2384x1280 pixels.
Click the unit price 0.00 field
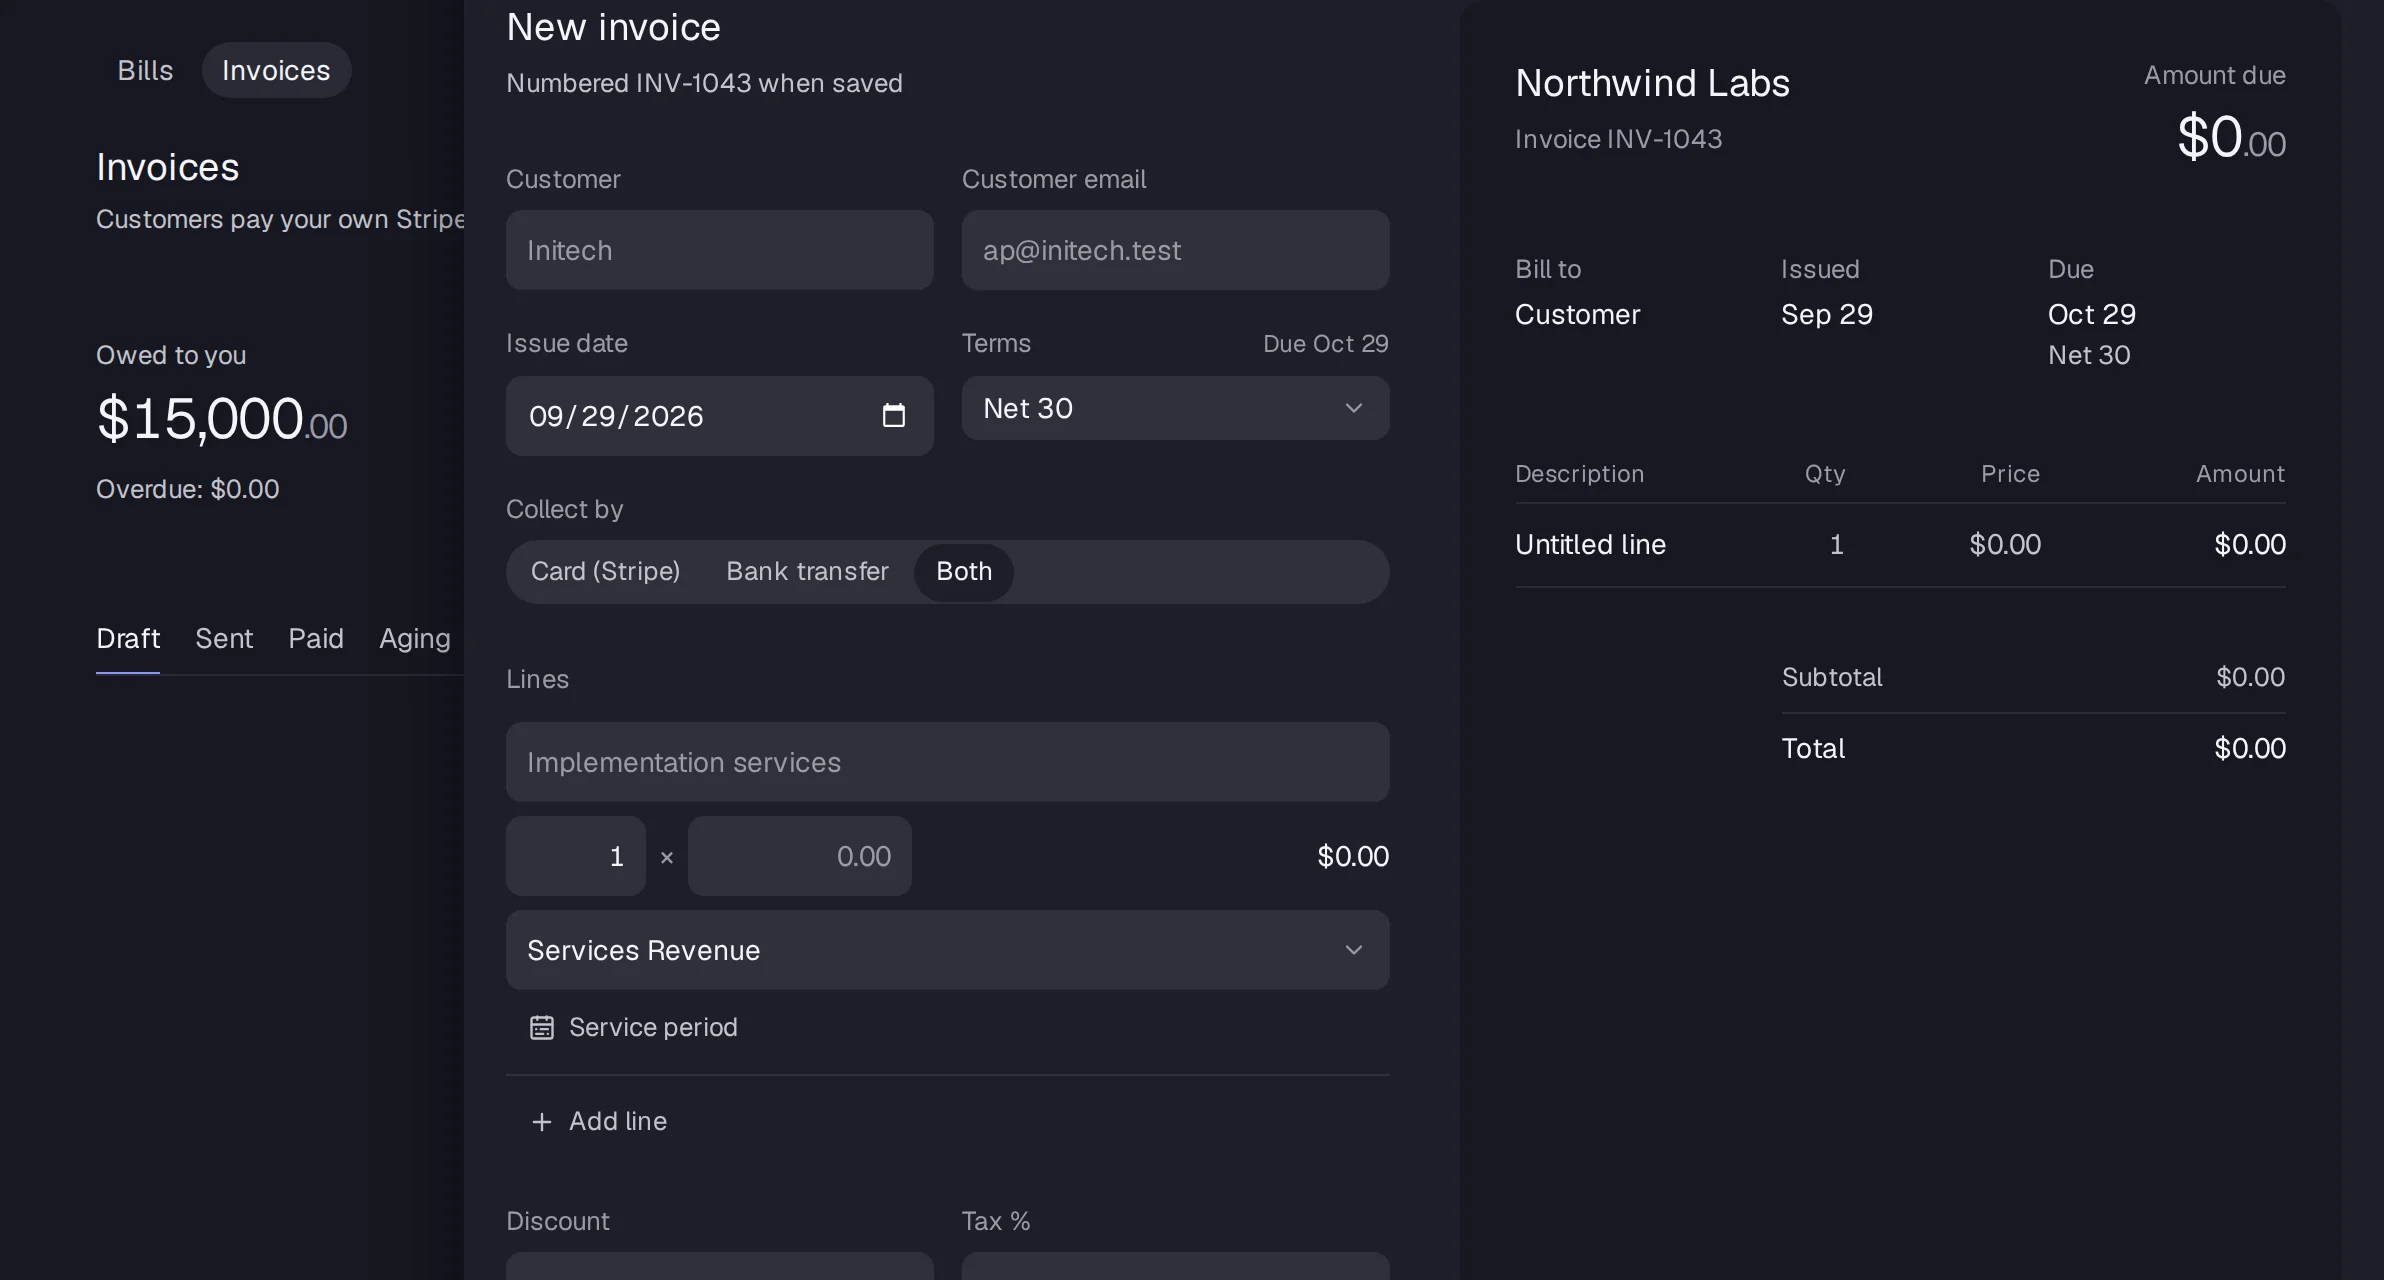[x=799, y=856]
